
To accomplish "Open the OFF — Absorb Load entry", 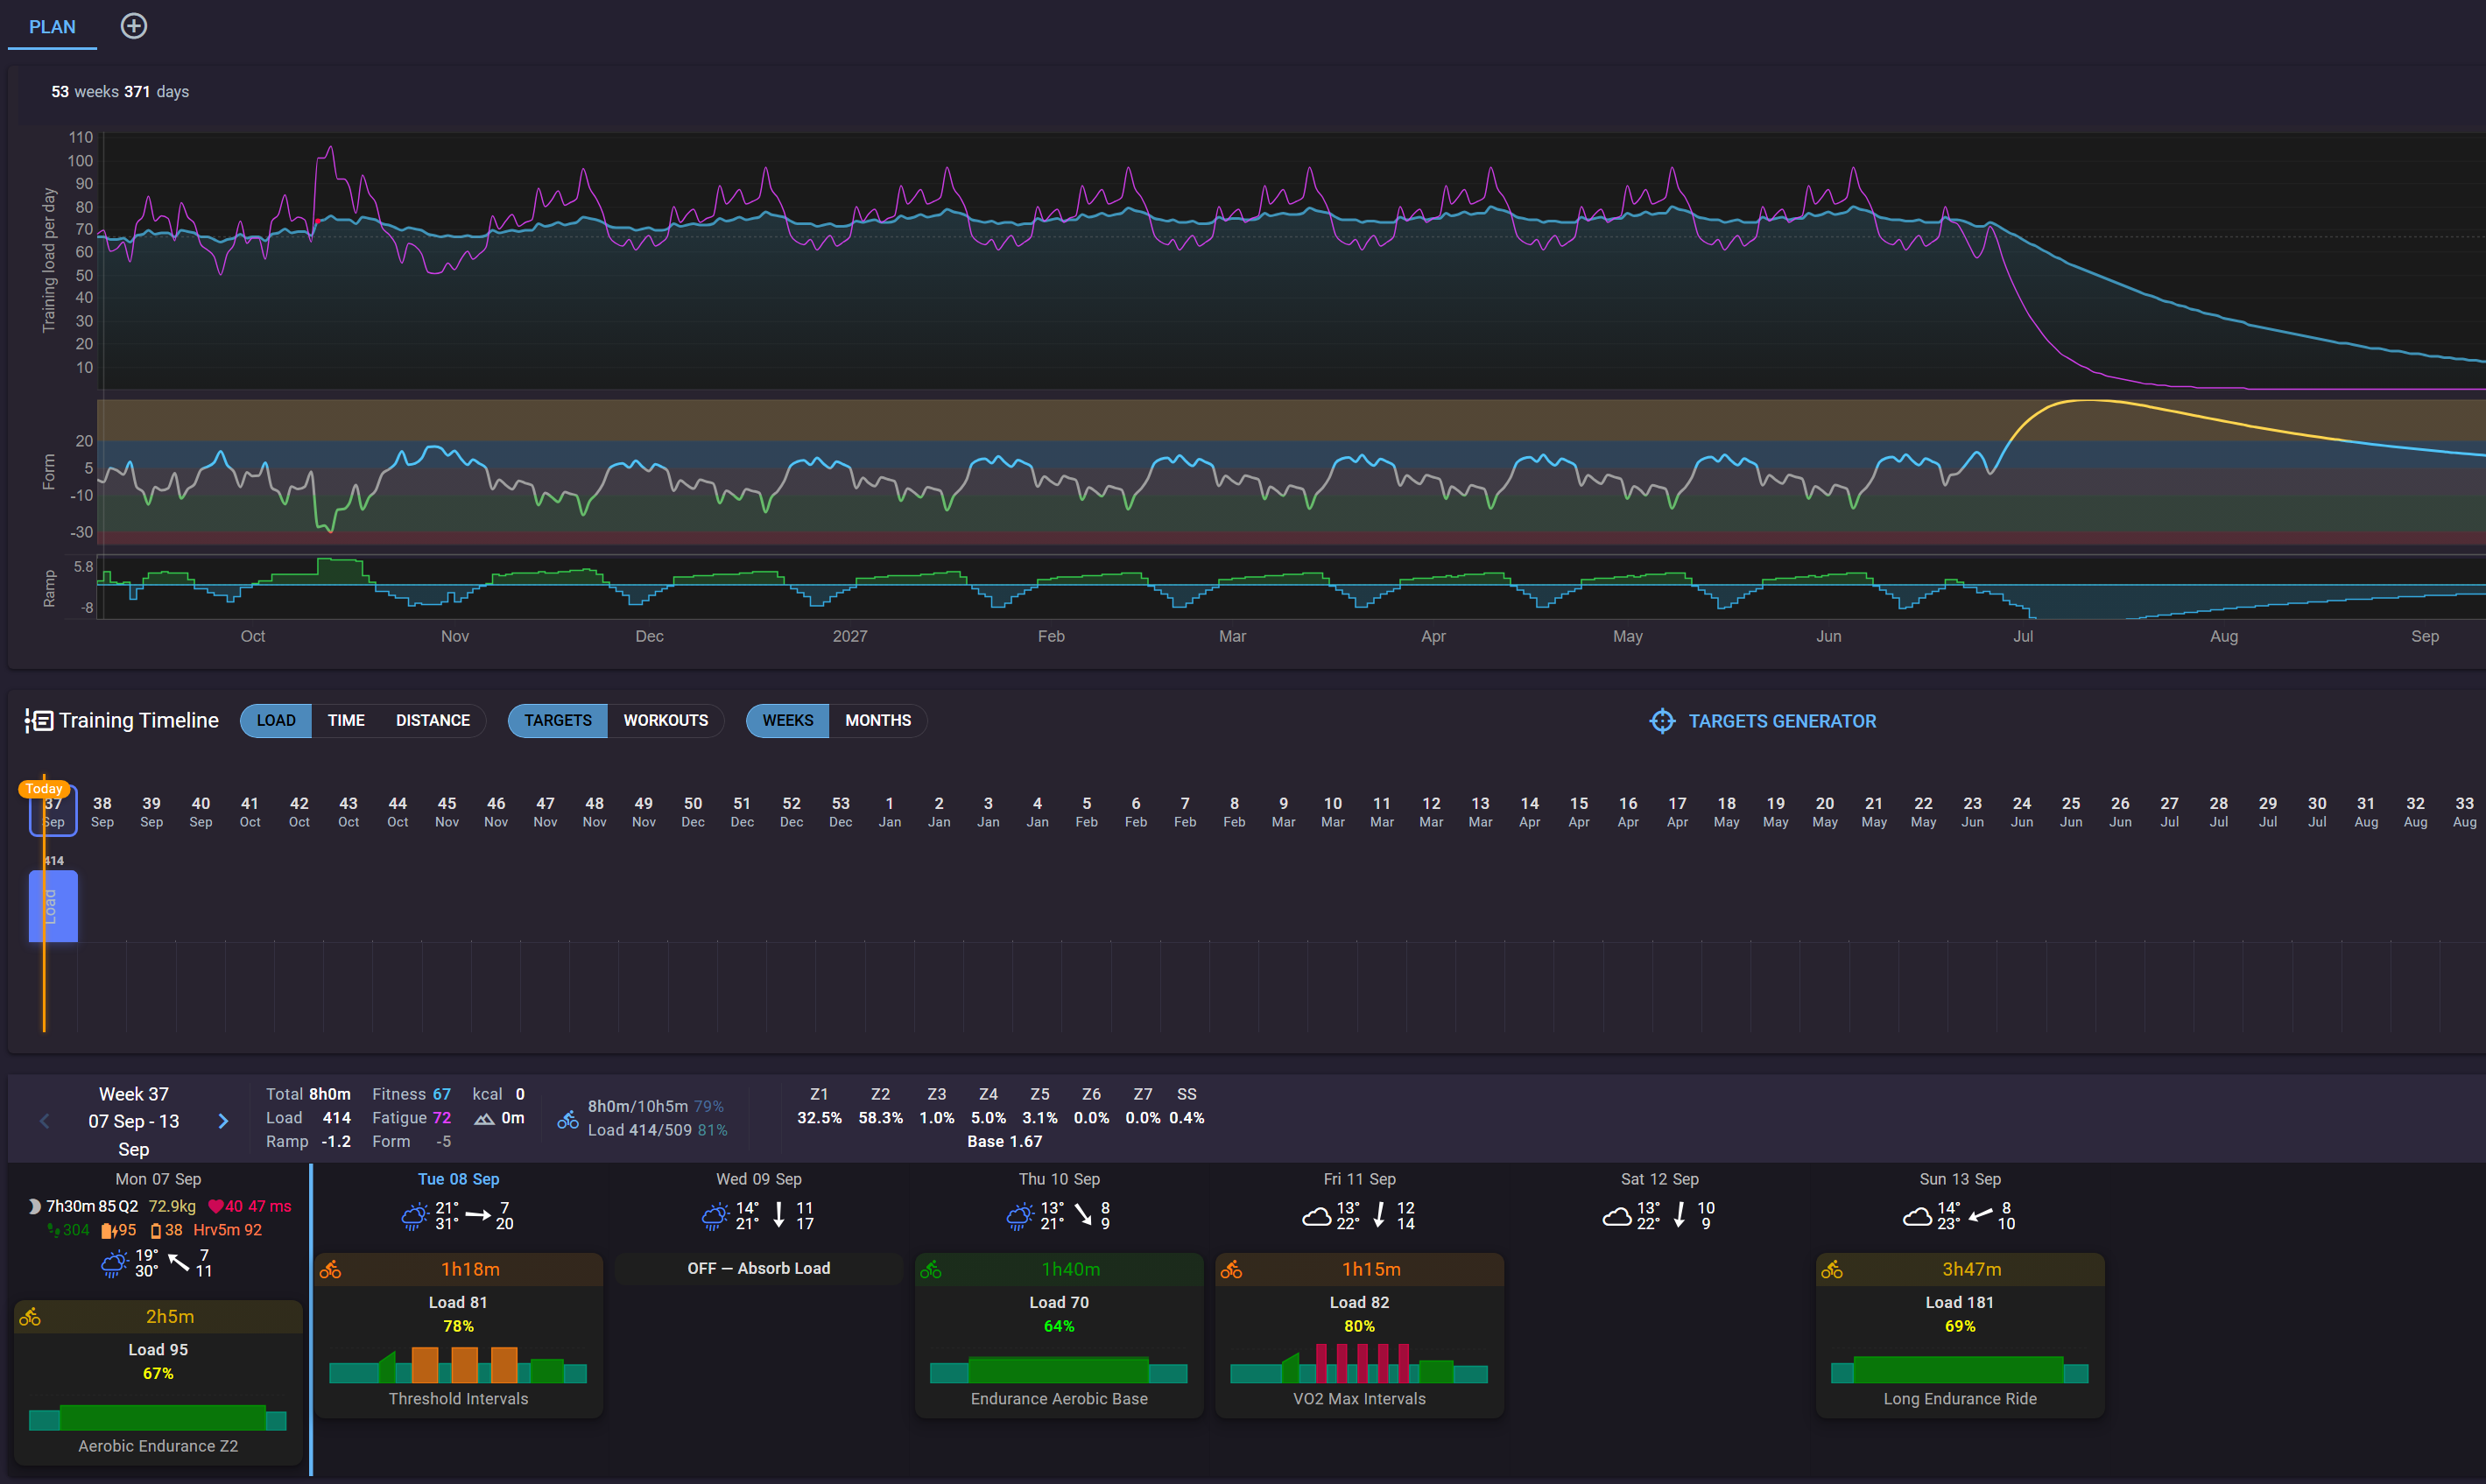I will click(758, 1268).
